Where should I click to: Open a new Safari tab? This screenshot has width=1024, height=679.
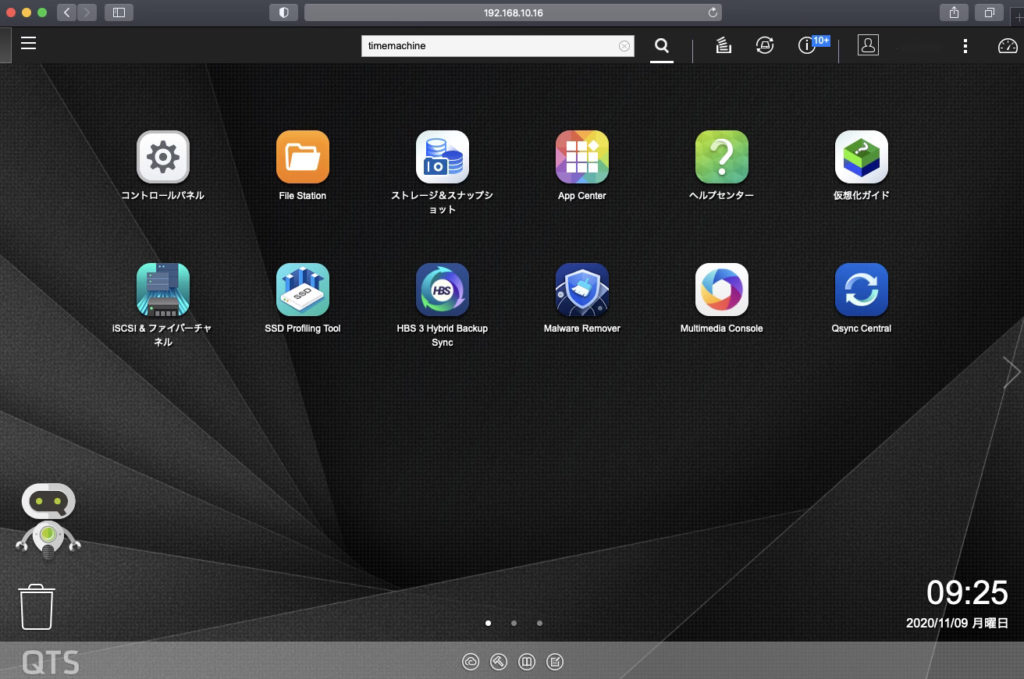point(1018,16)
